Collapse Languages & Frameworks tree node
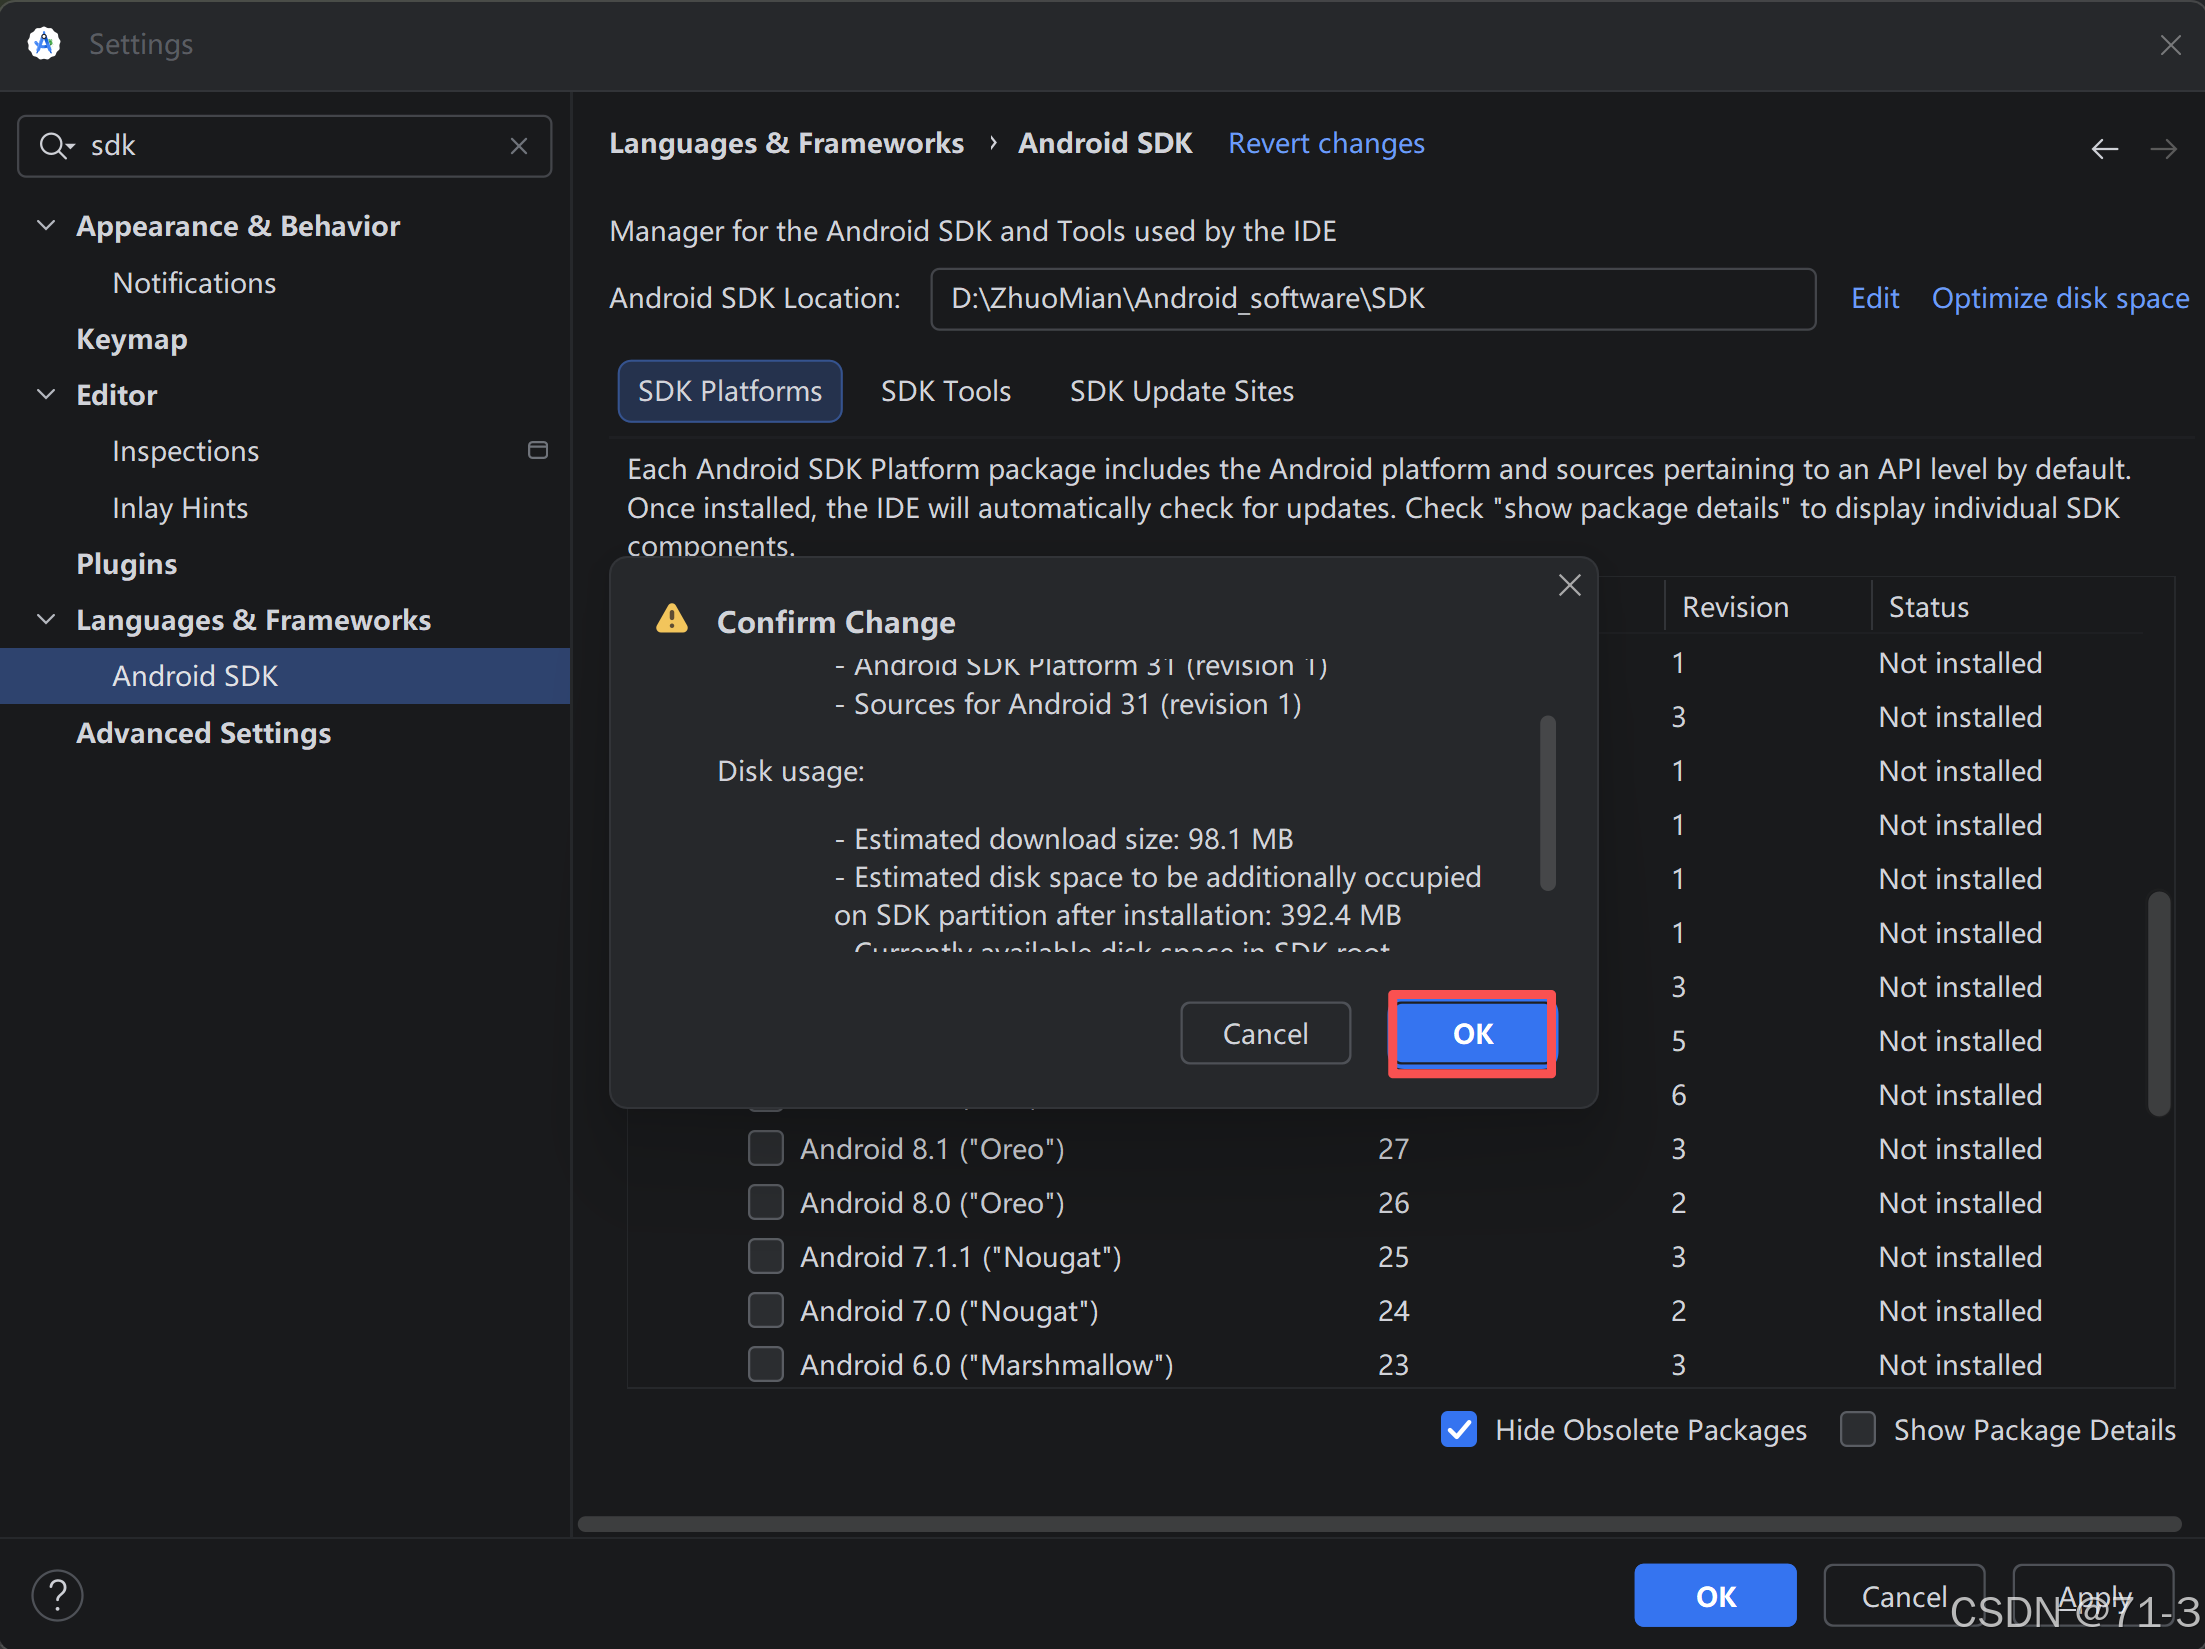 pyautogui.click(x=46, y=619)
